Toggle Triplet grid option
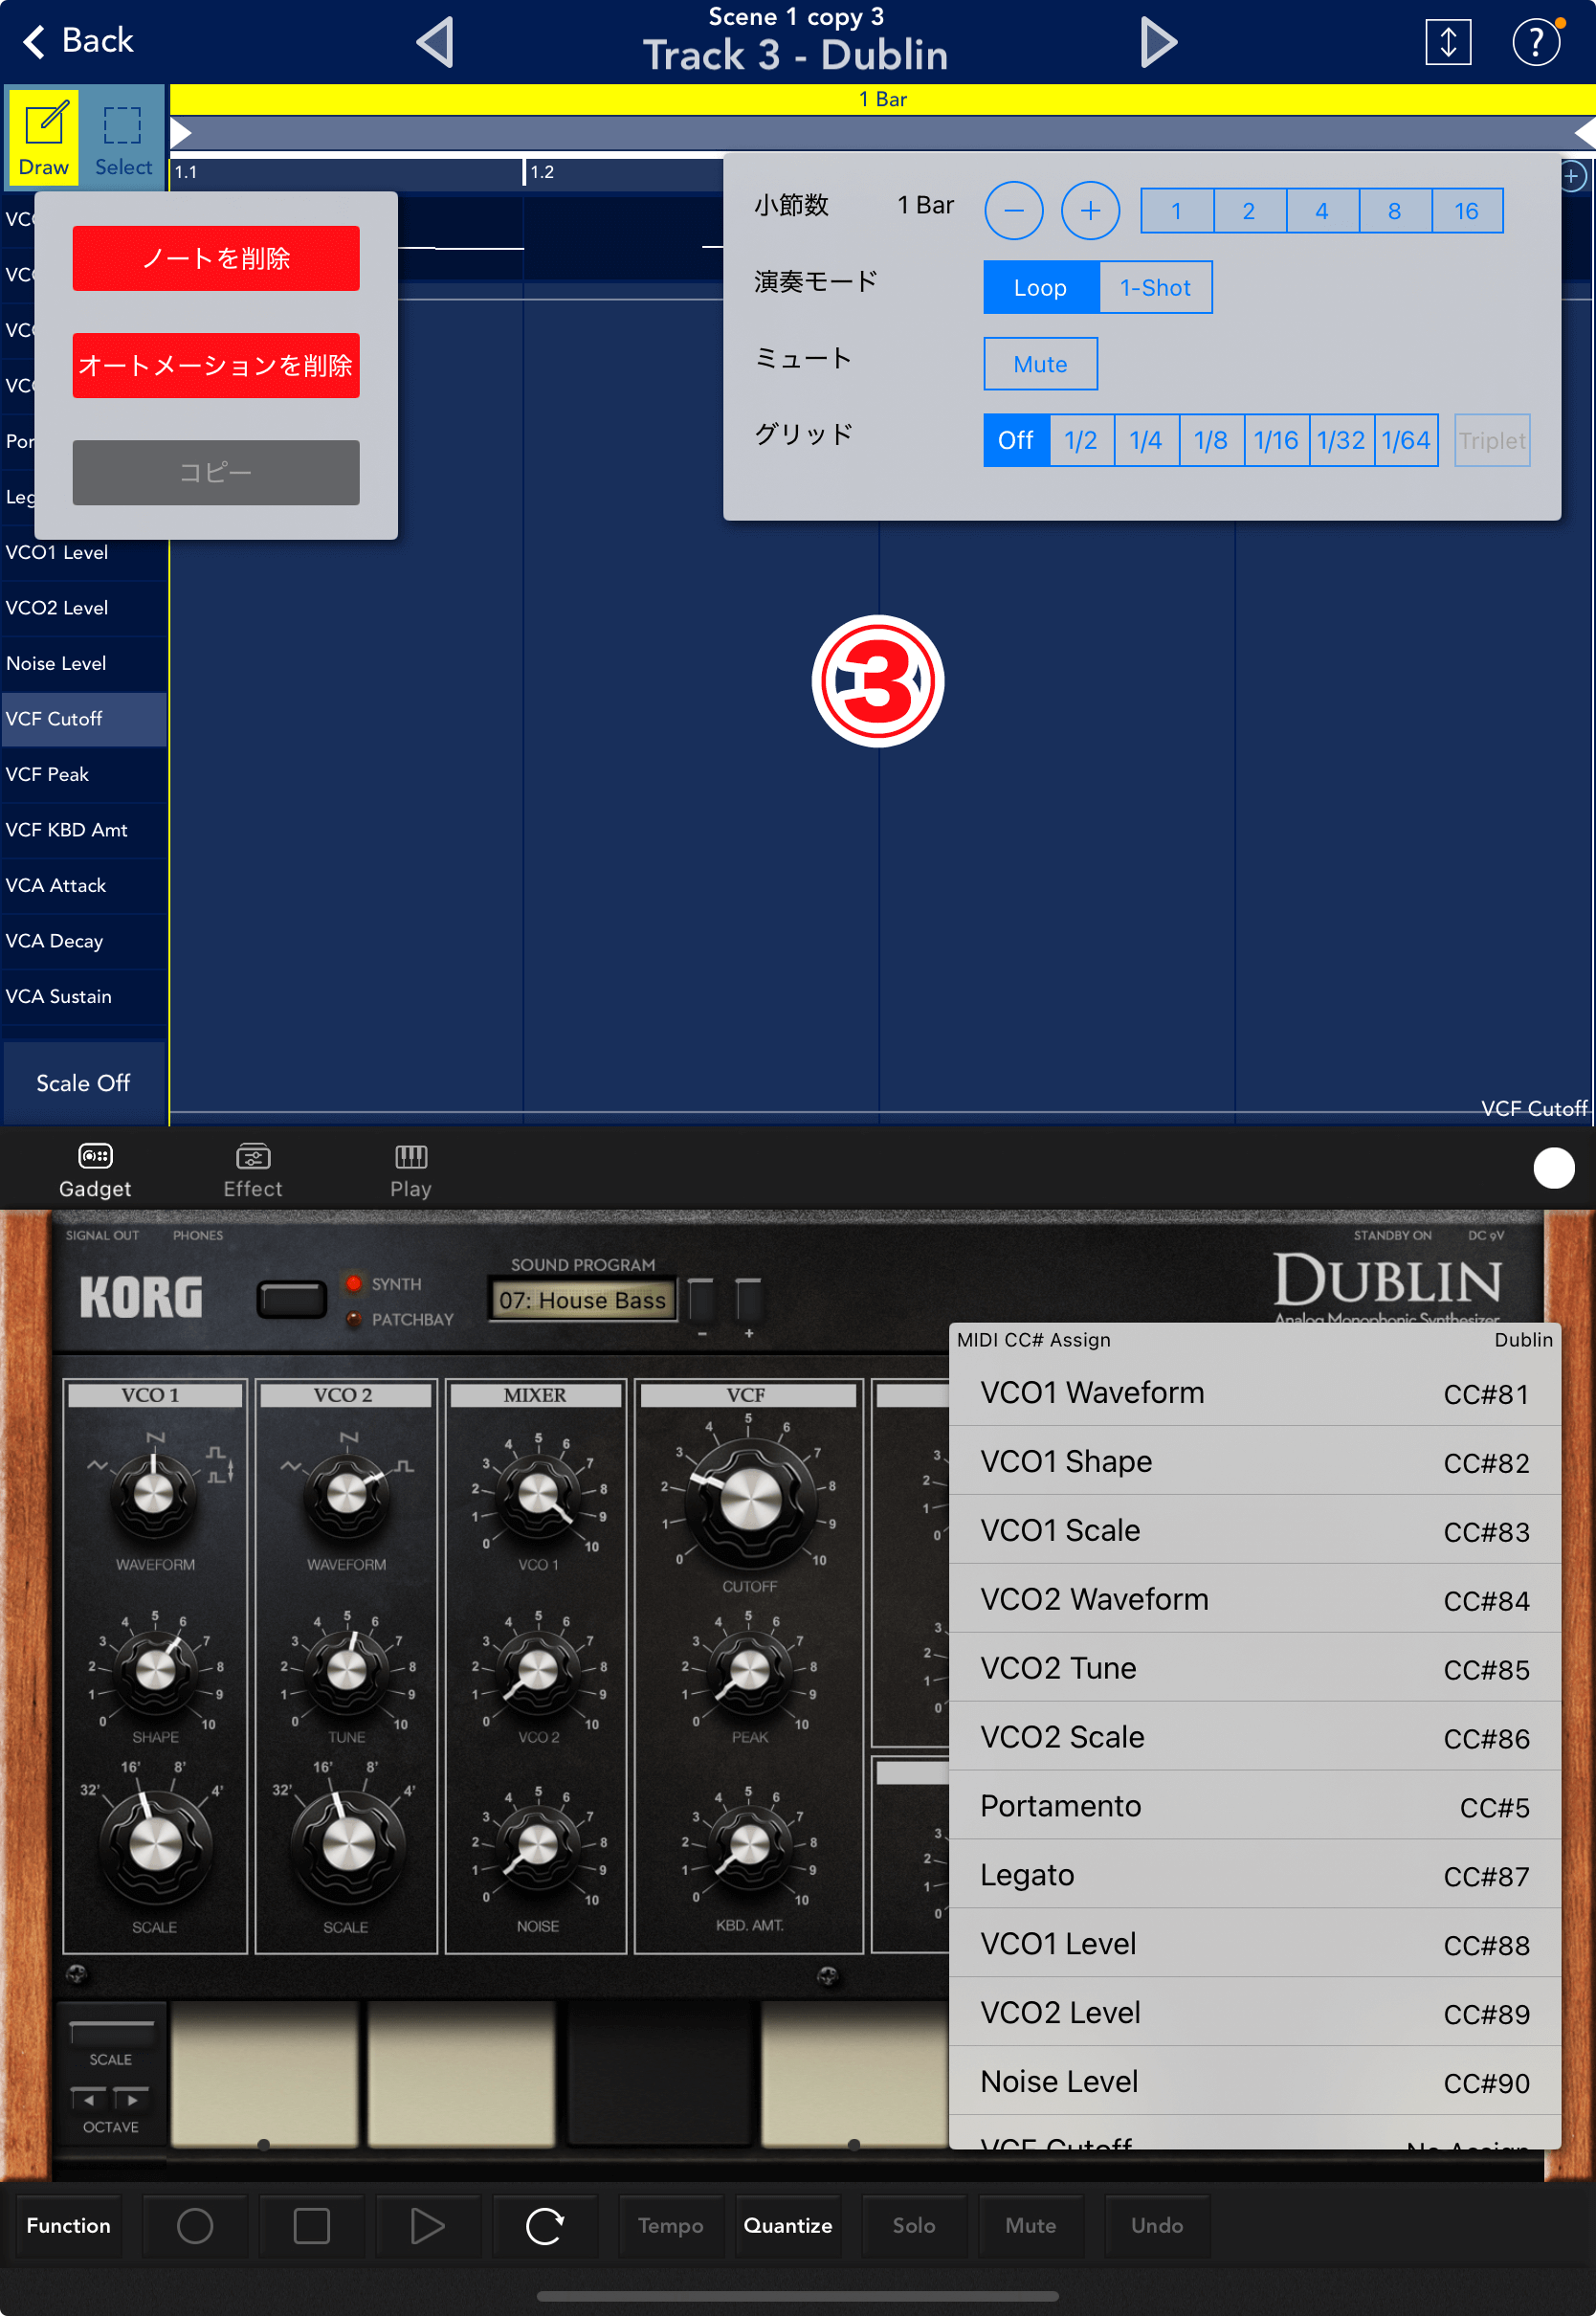The image size is (1596, 2316). (x=1492, y=440)
